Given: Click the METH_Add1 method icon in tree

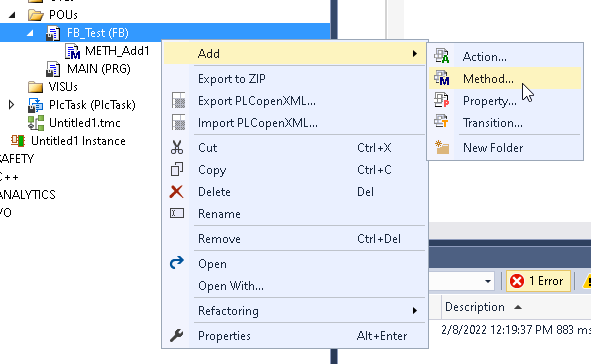Looking at the screenshot, I should click(x=72, y=51).
